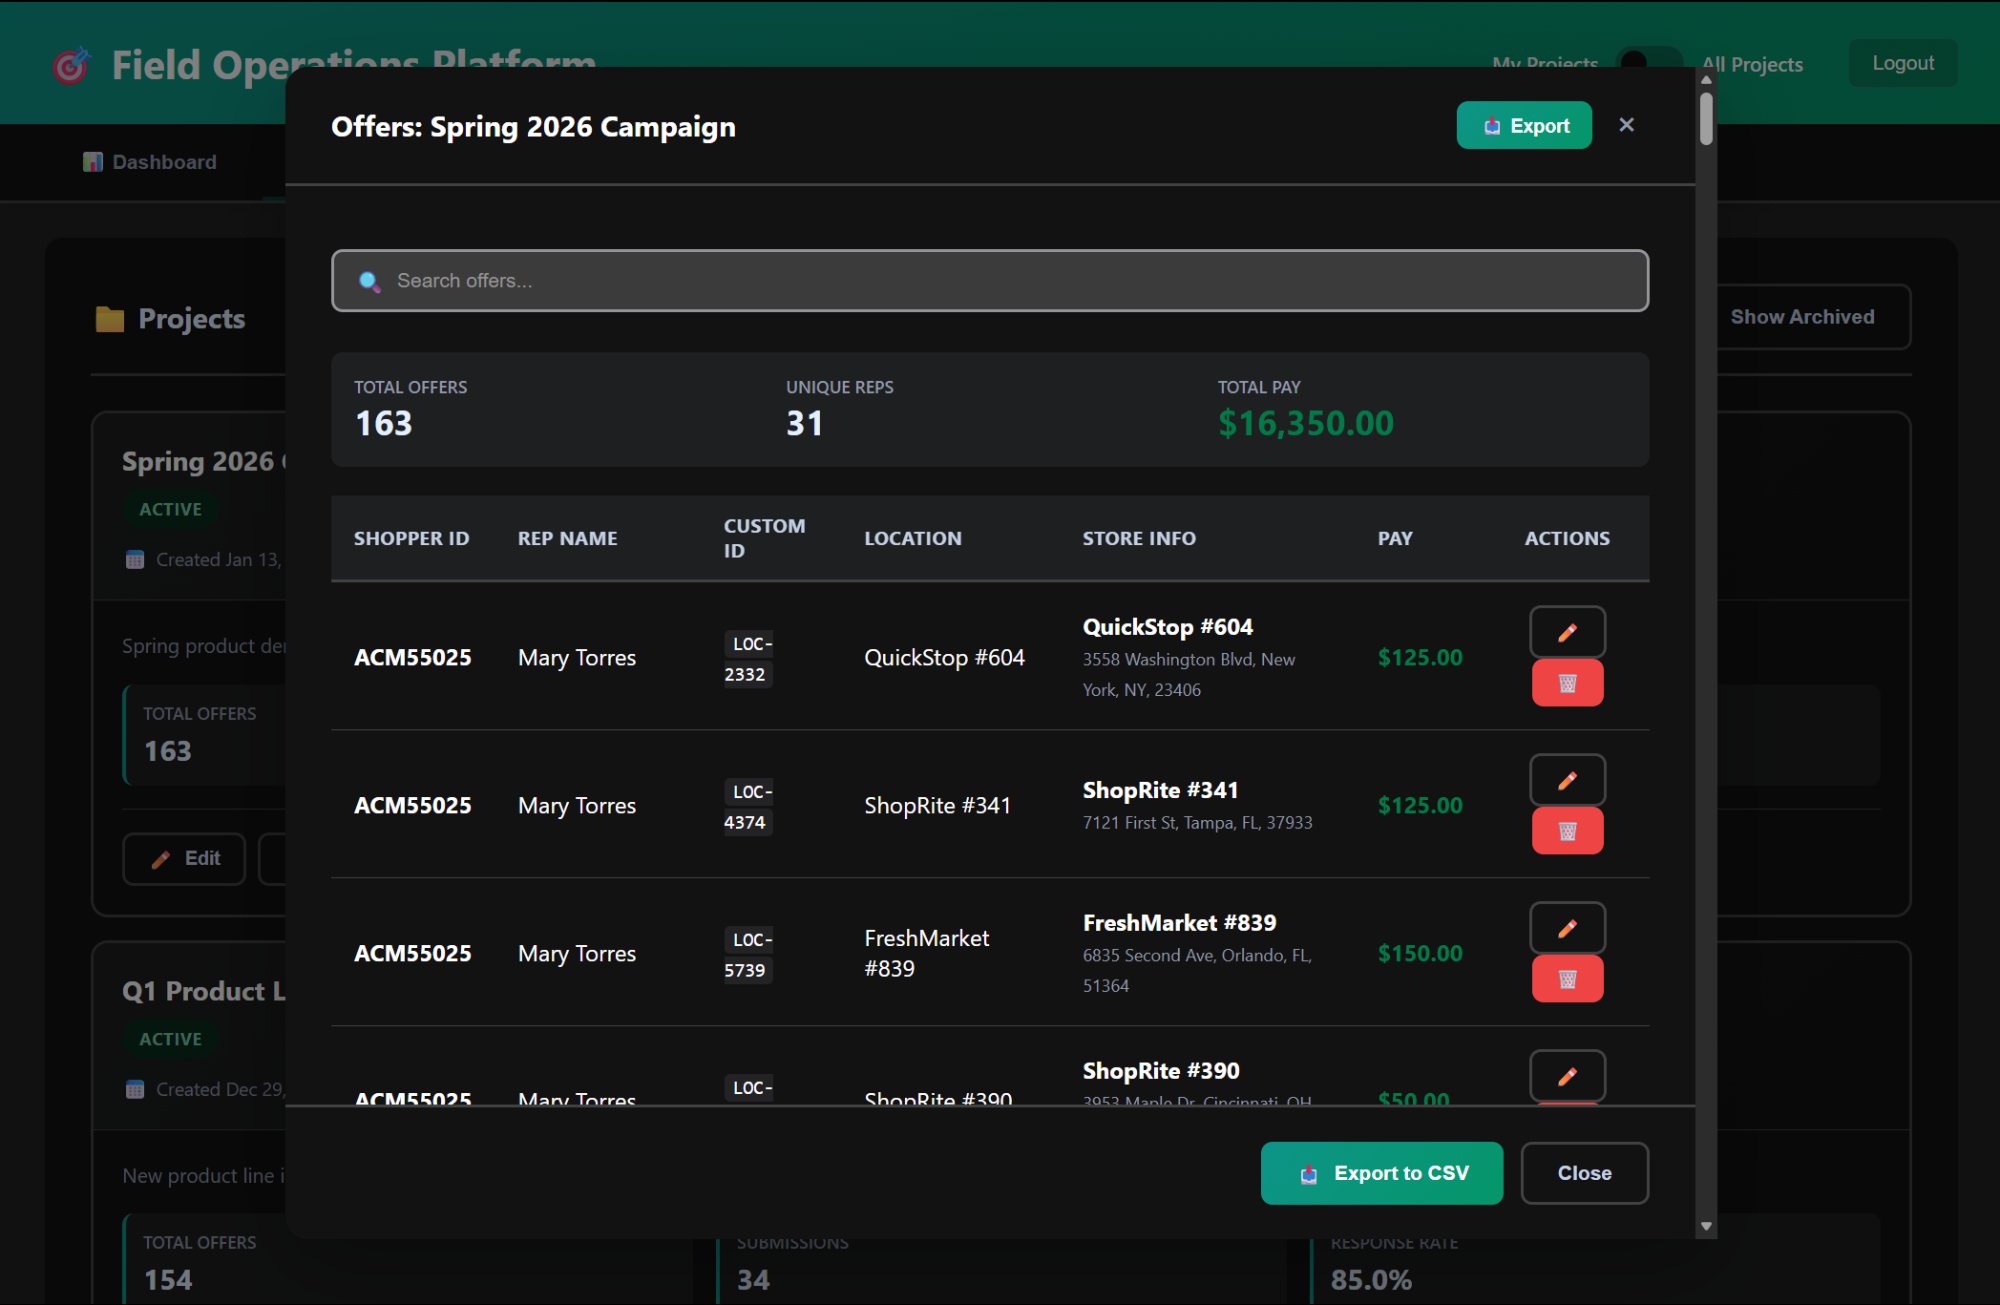This screenshot has width=2000, height=1305.
Task: Close the offers modal with X
Action: tap(1626, 125)
